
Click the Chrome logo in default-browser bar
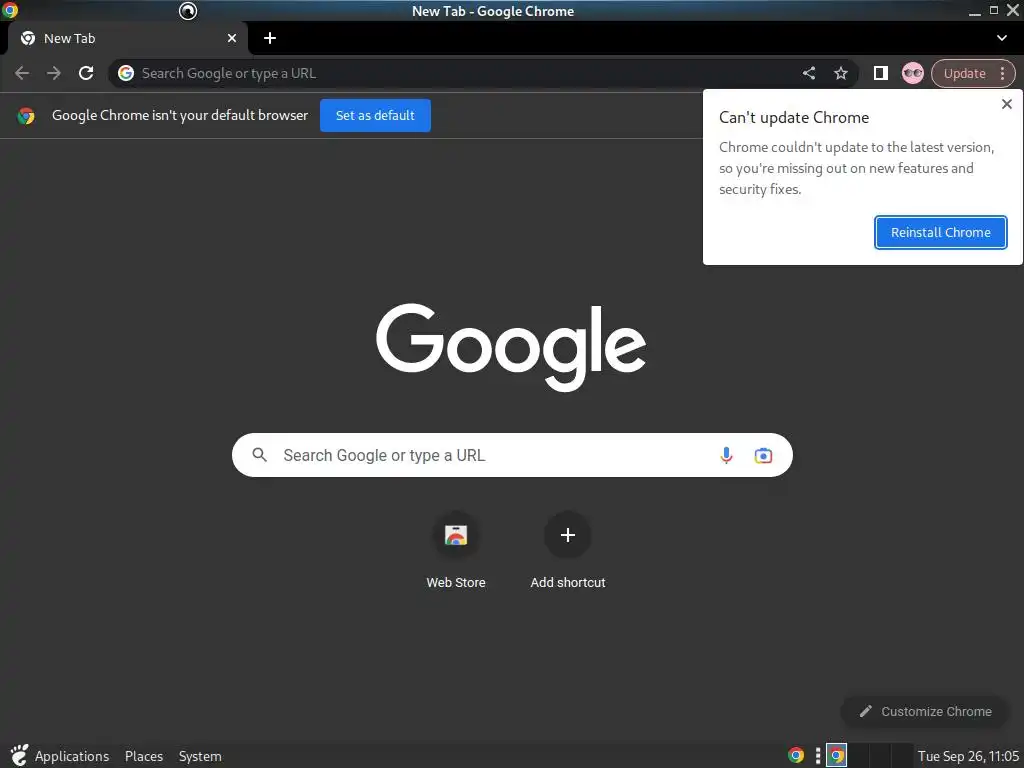coord(26,116)
